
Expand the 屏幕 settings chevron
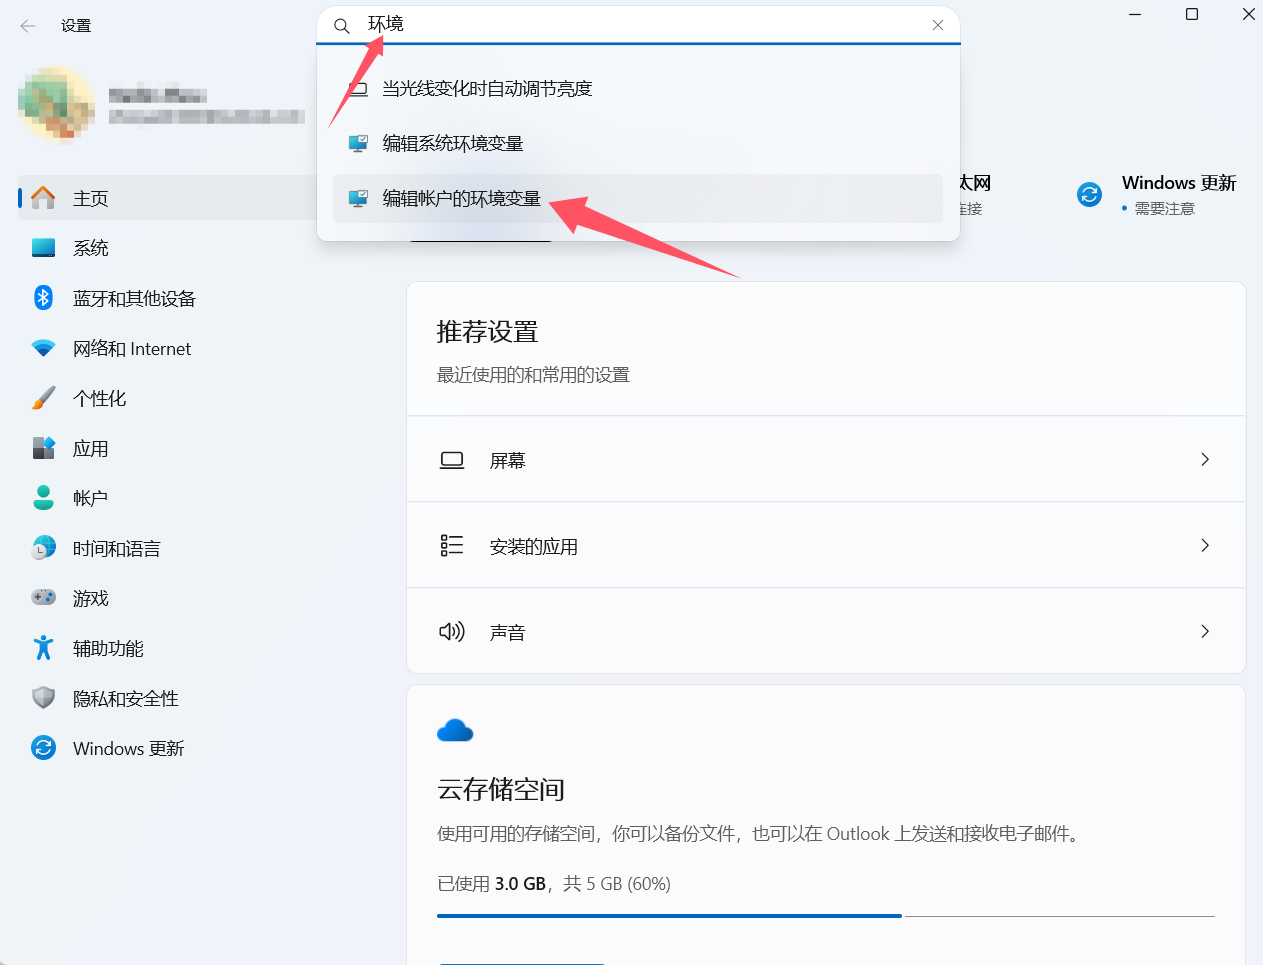coord(1204,459)
